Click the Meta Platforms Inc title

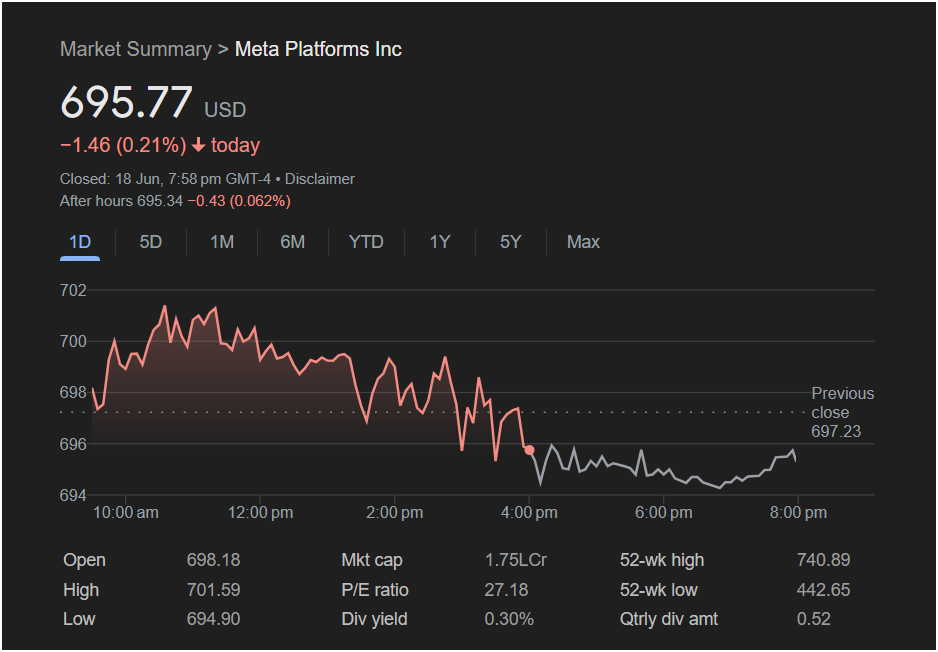318,49
